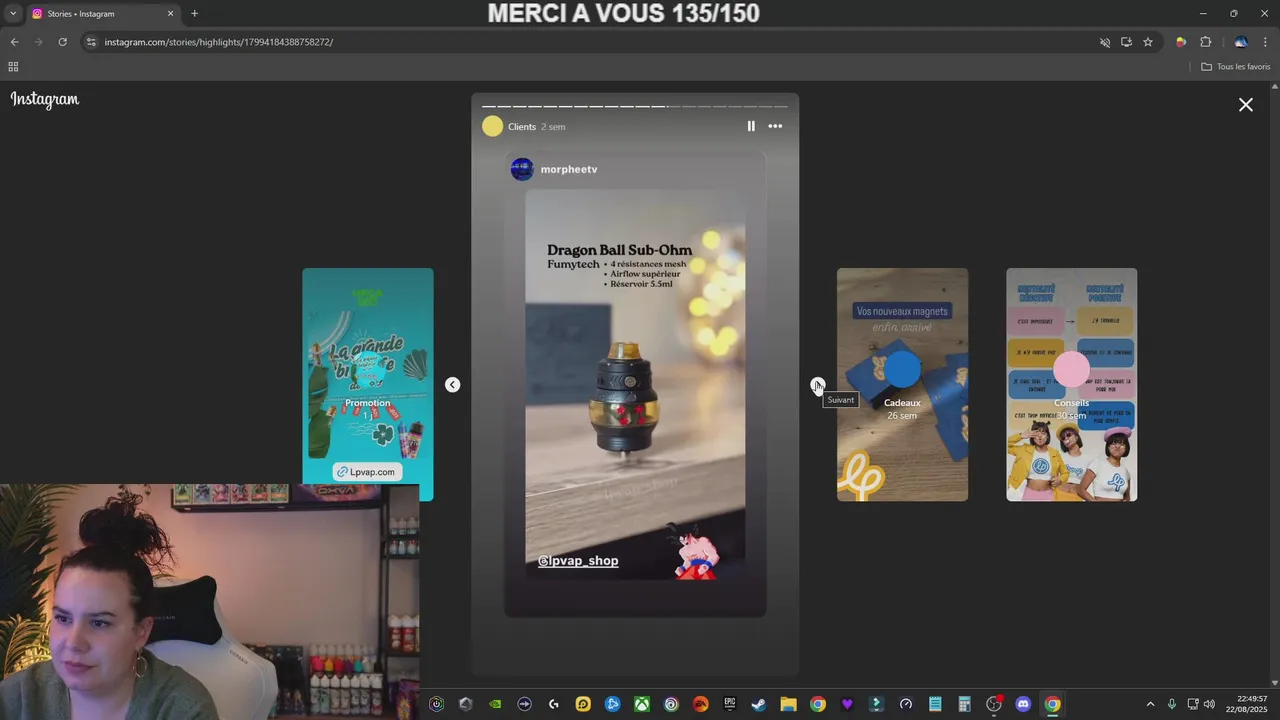This screenshot has width=1280, height=720.
Task: Open the Notepad taskbar icon
Action: point(935,704)
